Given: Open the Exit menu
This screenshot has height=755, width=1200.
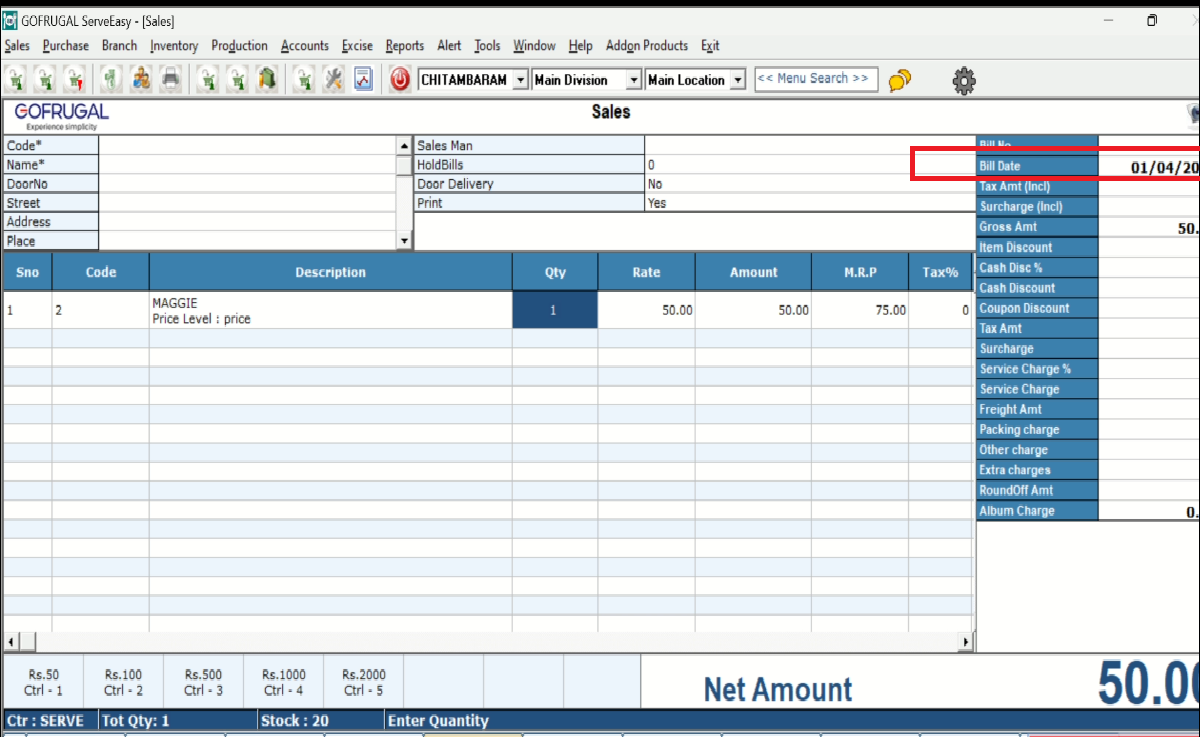Looking at the screenshot, I should pyautogui.click(x=710, y=46).
